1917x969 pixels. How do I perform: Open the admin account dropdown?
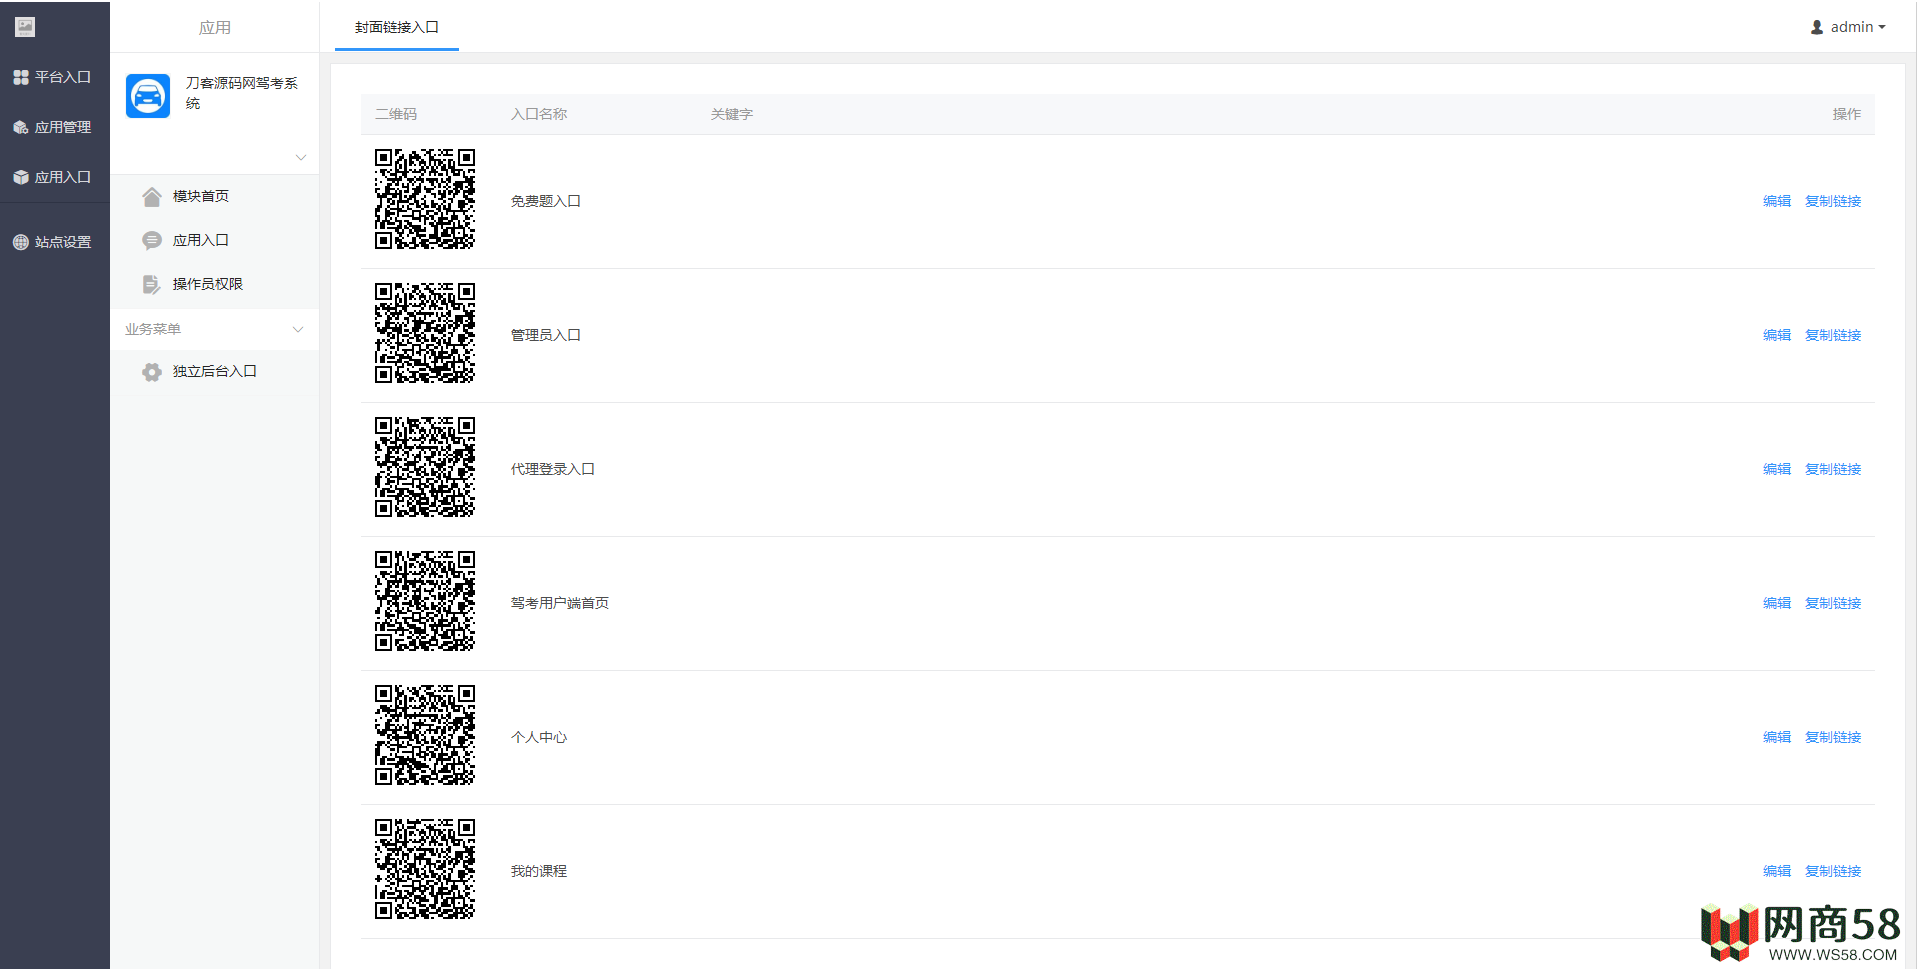(x=1848, y=27)
